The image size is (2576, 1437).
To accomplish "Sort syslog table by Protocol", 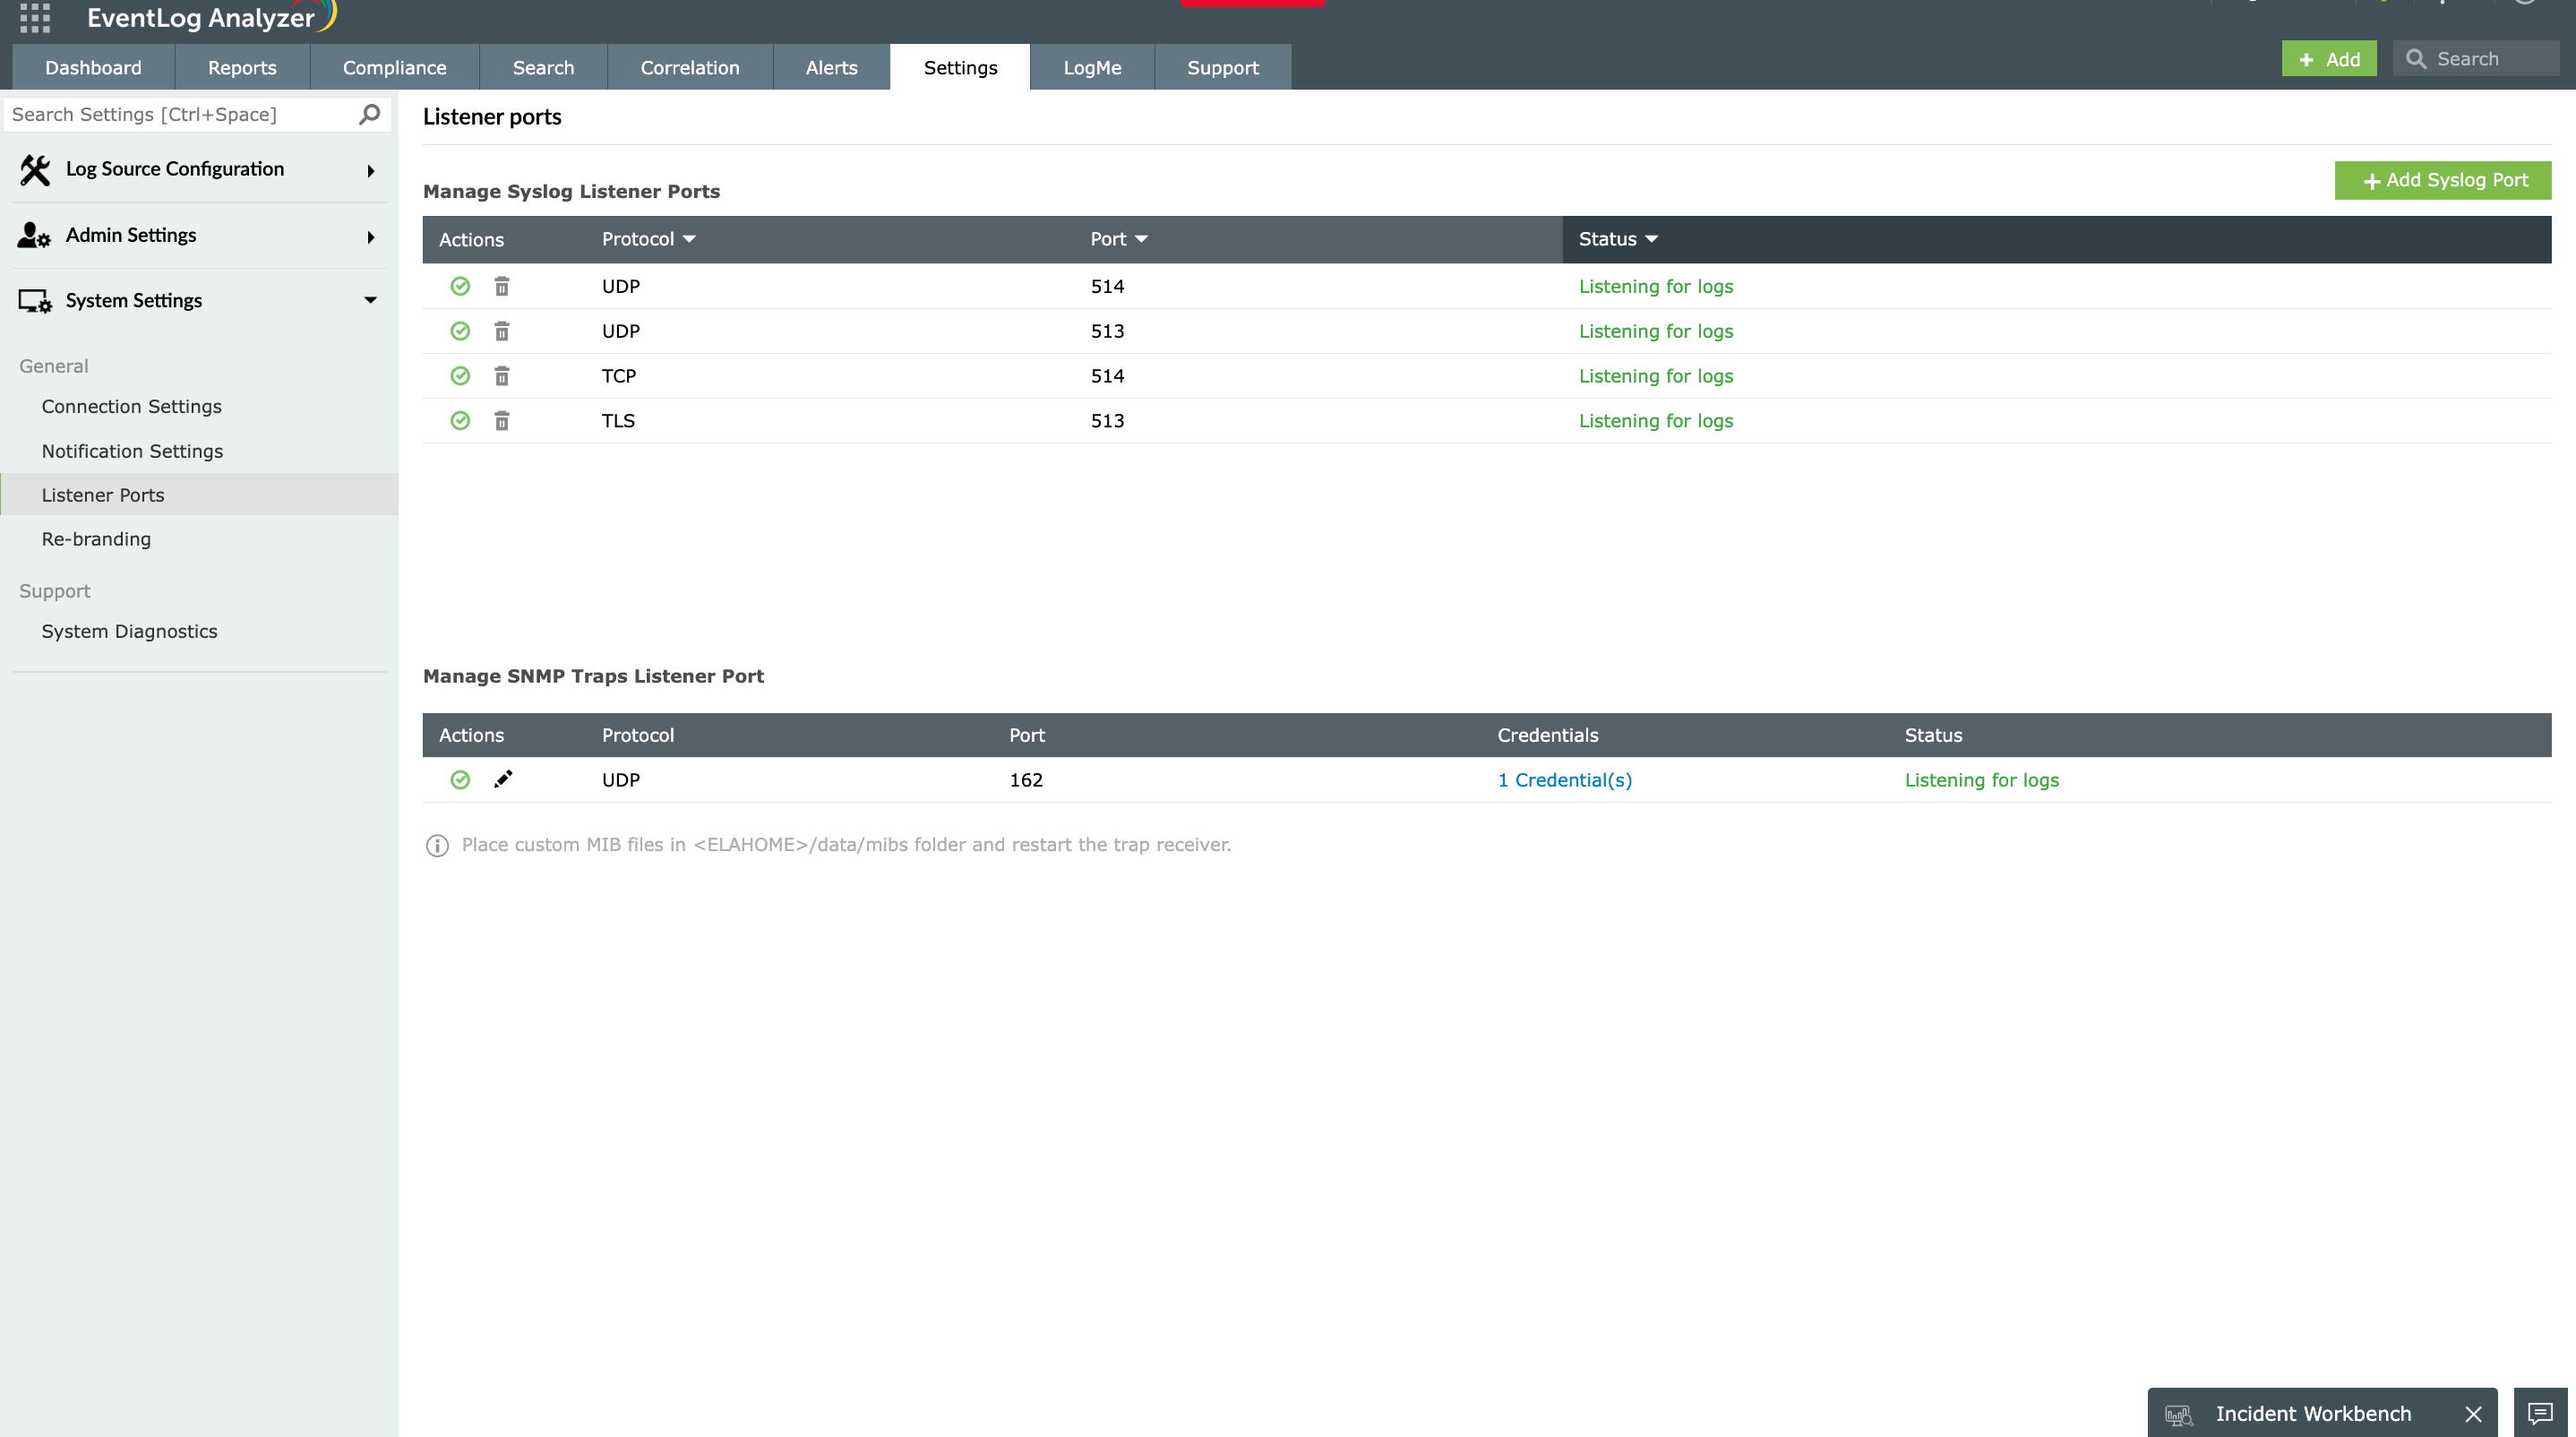I will click(648, 239).
